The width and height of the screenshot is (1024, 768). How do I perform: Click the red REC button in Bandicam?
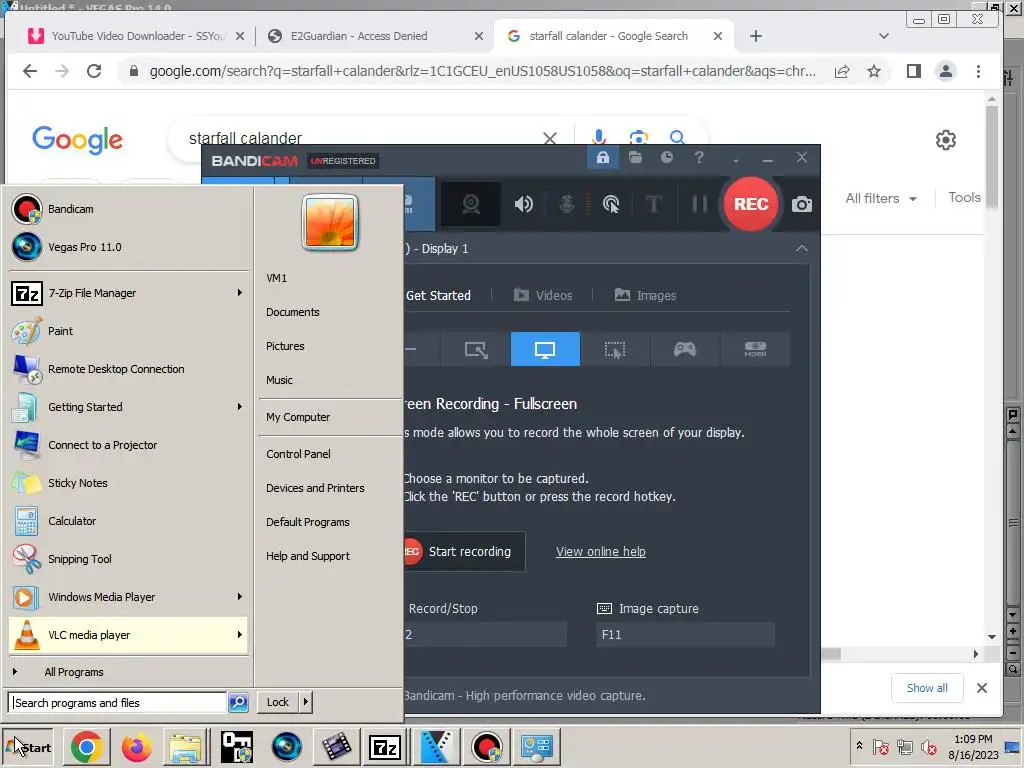click(x=750, y=204)
